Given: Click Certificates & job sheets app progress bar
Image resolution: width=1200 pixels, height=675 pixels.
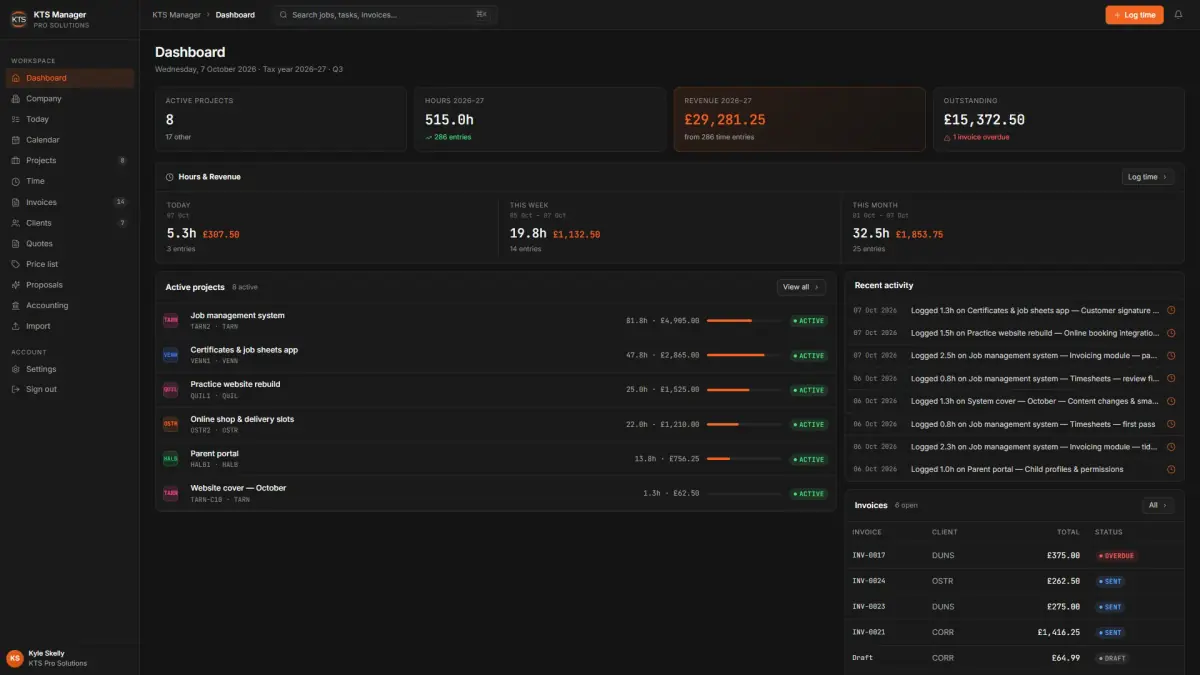Looking at the screenshot, I should coord(744,355).
